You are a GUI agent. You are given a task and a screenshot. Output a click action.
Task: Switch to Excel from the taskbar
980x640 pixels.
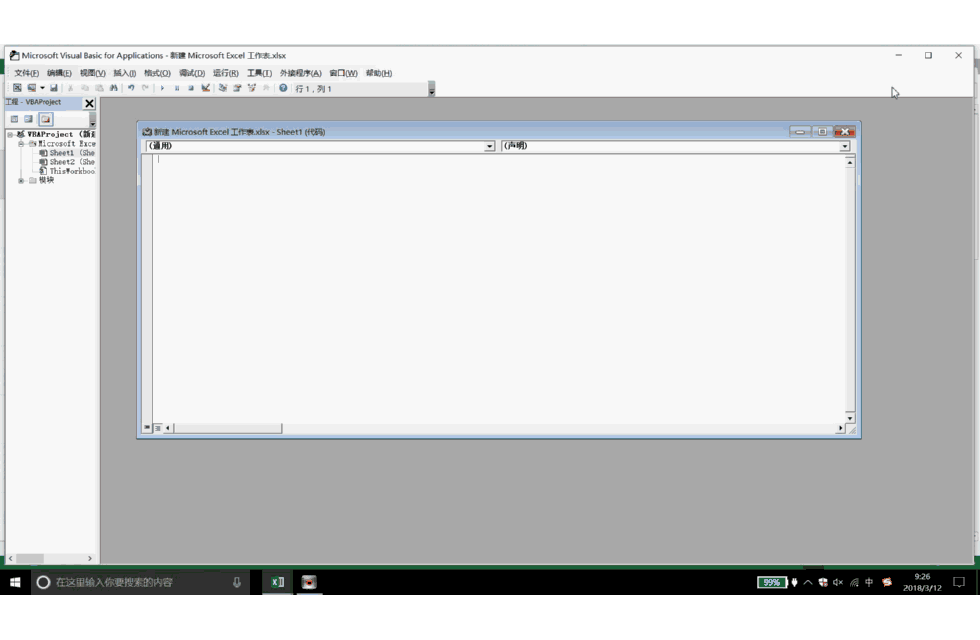278,582
